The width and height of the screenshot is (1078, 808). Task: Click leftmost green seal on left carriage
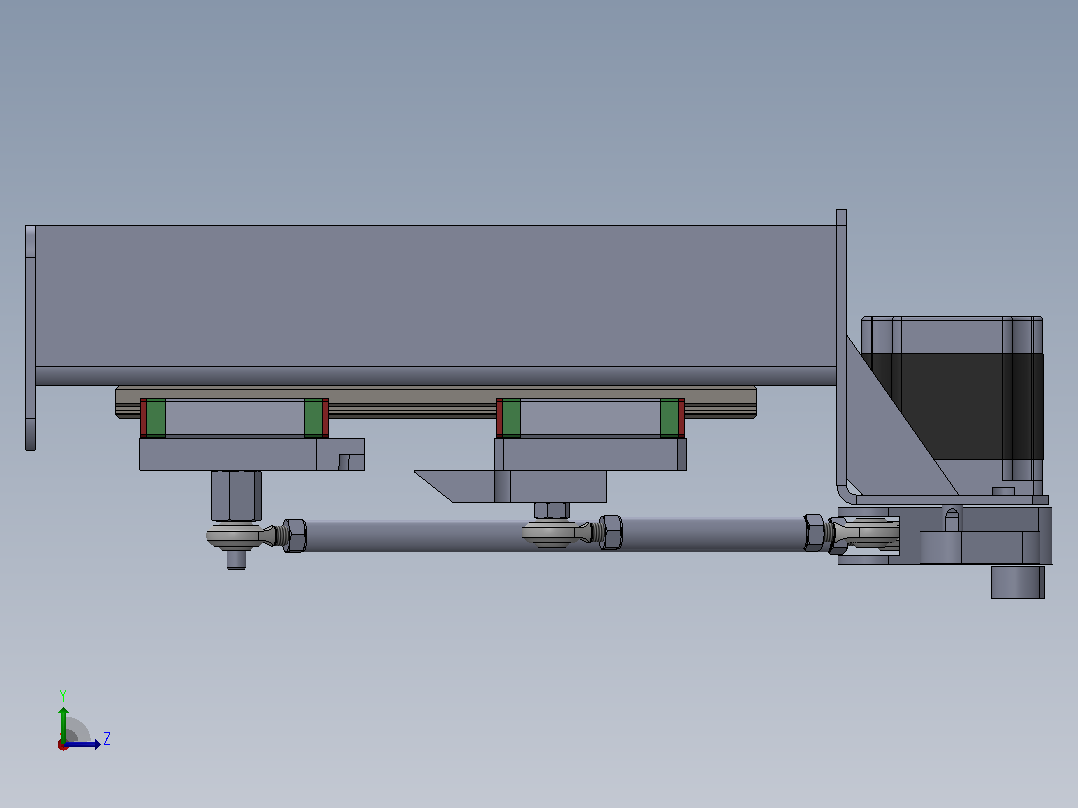156,417
